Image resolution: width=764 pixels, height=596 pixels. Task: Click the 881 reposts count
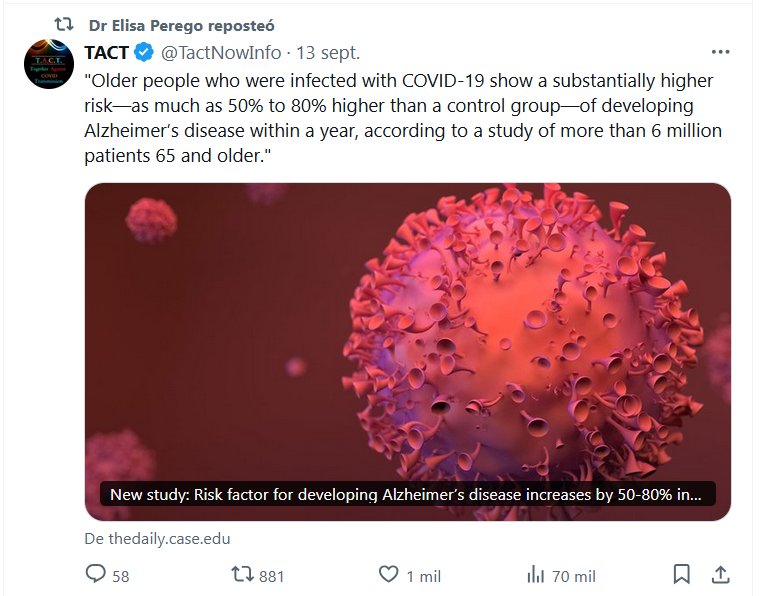coord(272,576)
